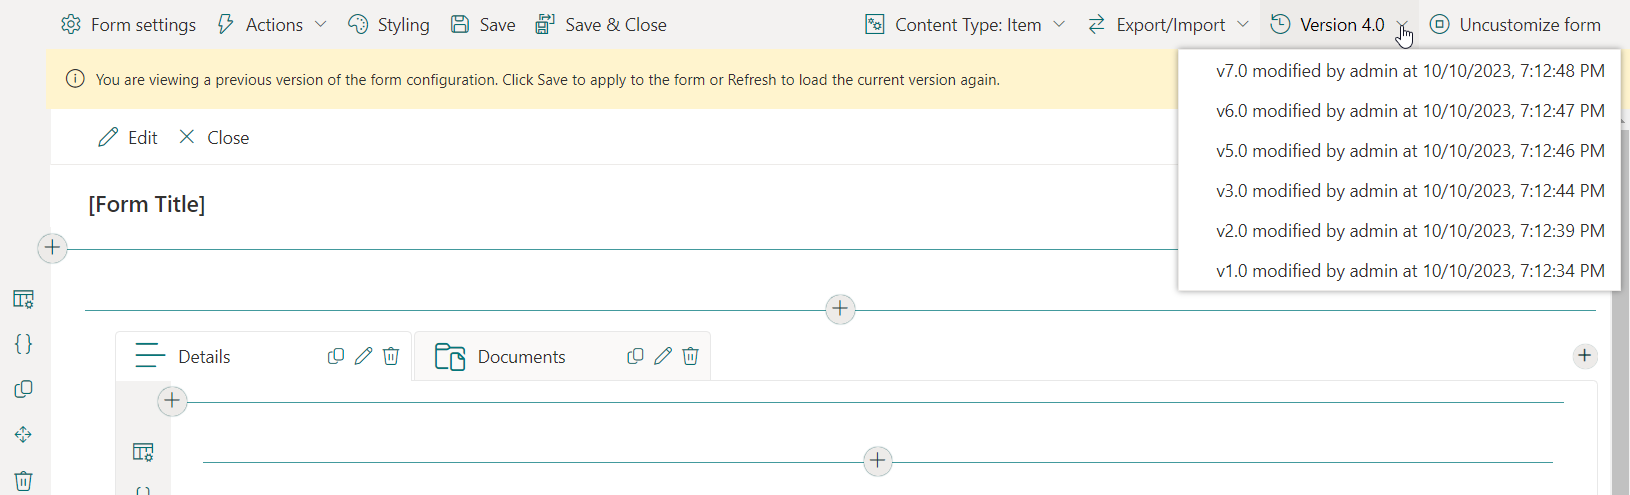
Task: Add a new tab with plus button
Action: (x=1585, y=356)
